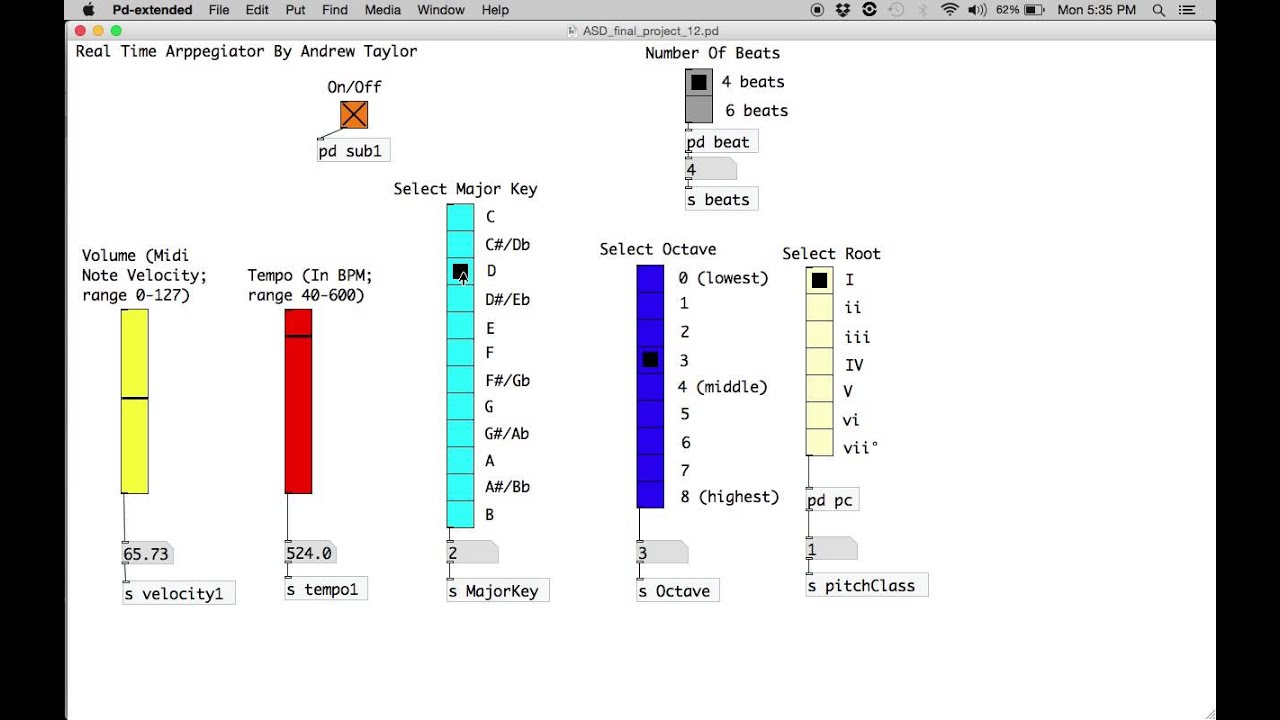Open the pd pc subpatch object
Screen dimensions: 1280x720
coord(832,499)
